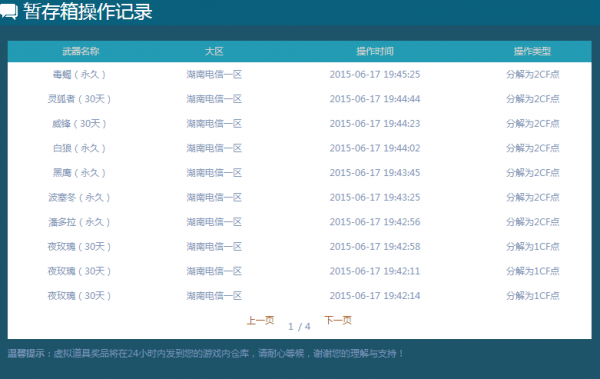Click 分解为1CF点 in the last row
Screen dimensions: 600x379
533,296
